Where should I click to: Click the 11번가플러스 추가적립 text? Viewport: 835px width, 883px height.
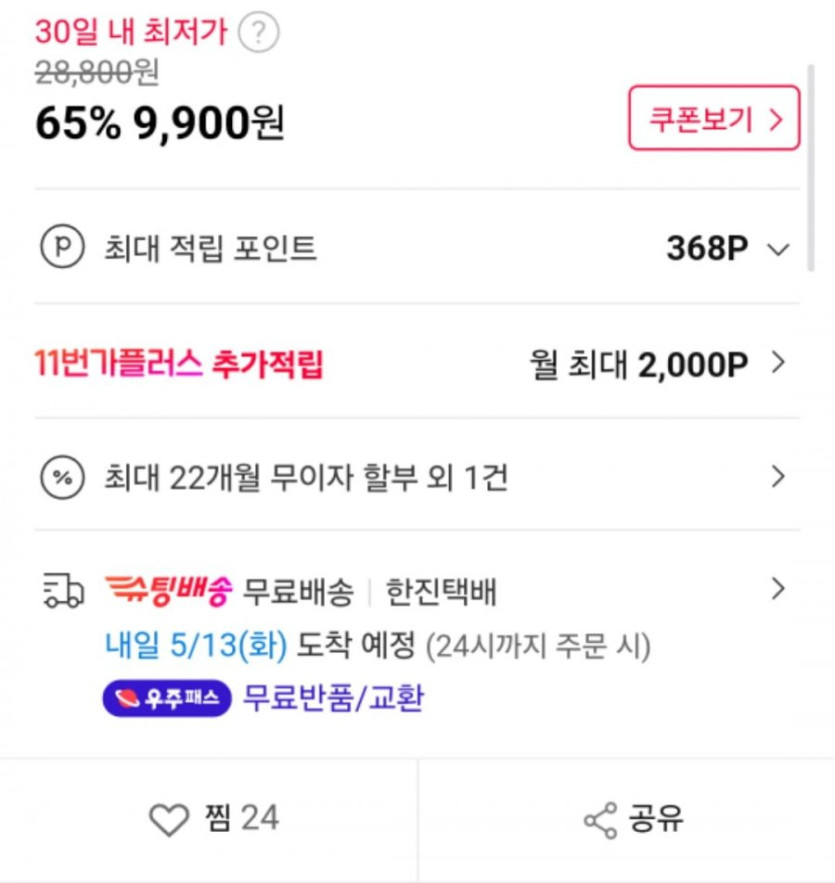tap(179, 363)
